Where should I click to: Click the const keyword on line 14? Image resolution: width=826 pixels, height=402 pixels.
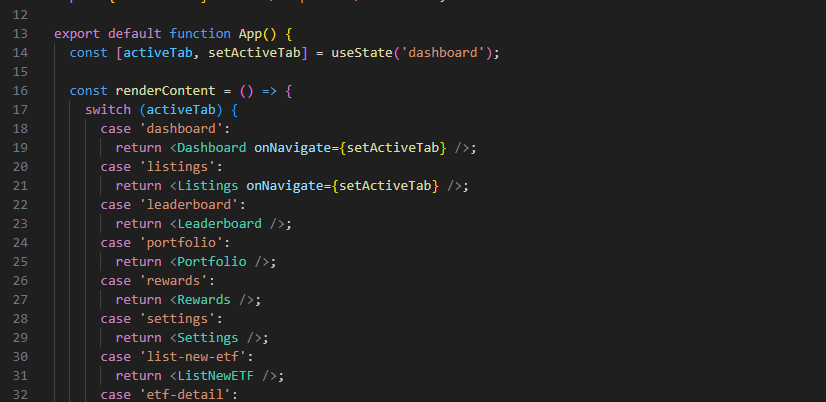(x=88, y=53)
